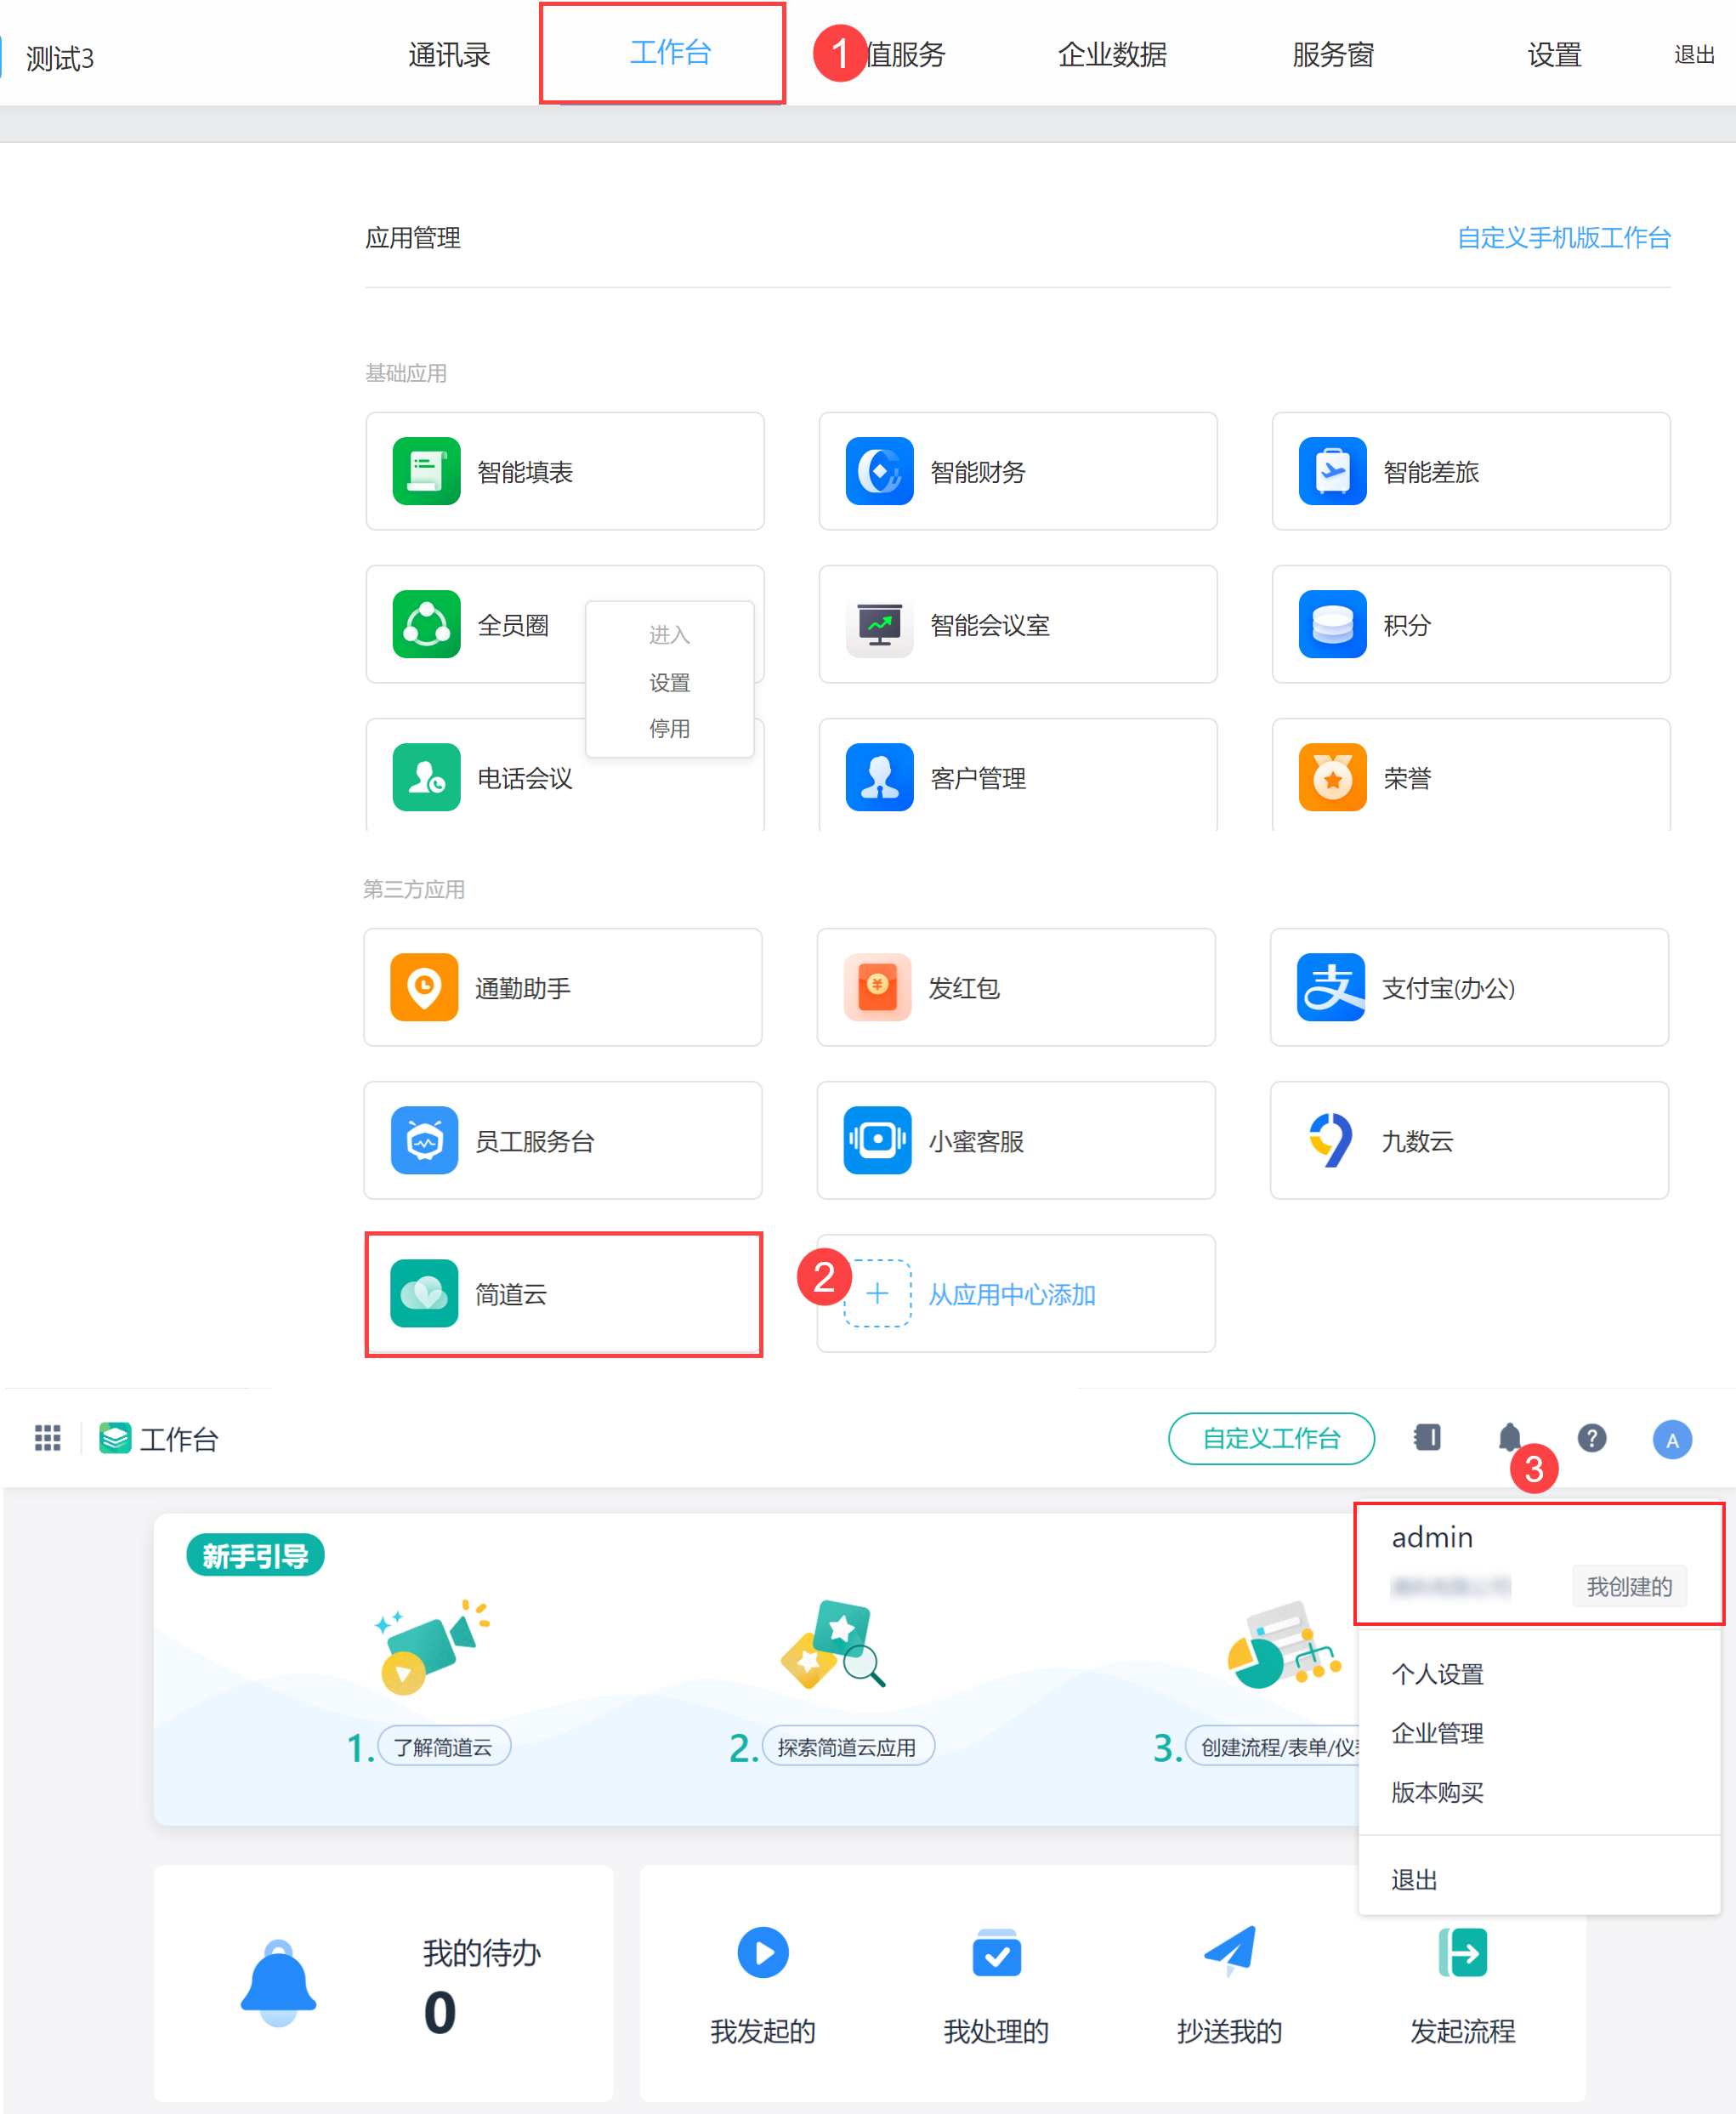Click 从应用中心添加 link

1012,1294
